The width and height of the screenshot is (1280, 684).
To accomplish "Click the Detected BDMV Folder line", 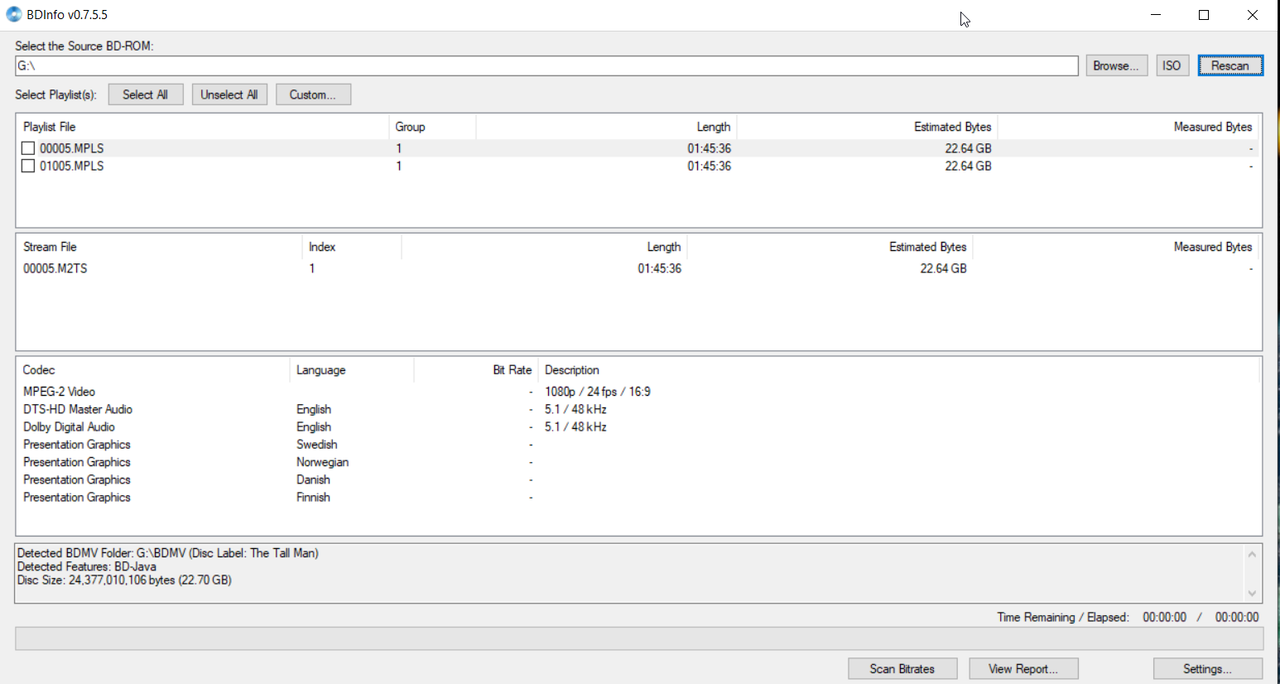I will click(x=168, y=553).
